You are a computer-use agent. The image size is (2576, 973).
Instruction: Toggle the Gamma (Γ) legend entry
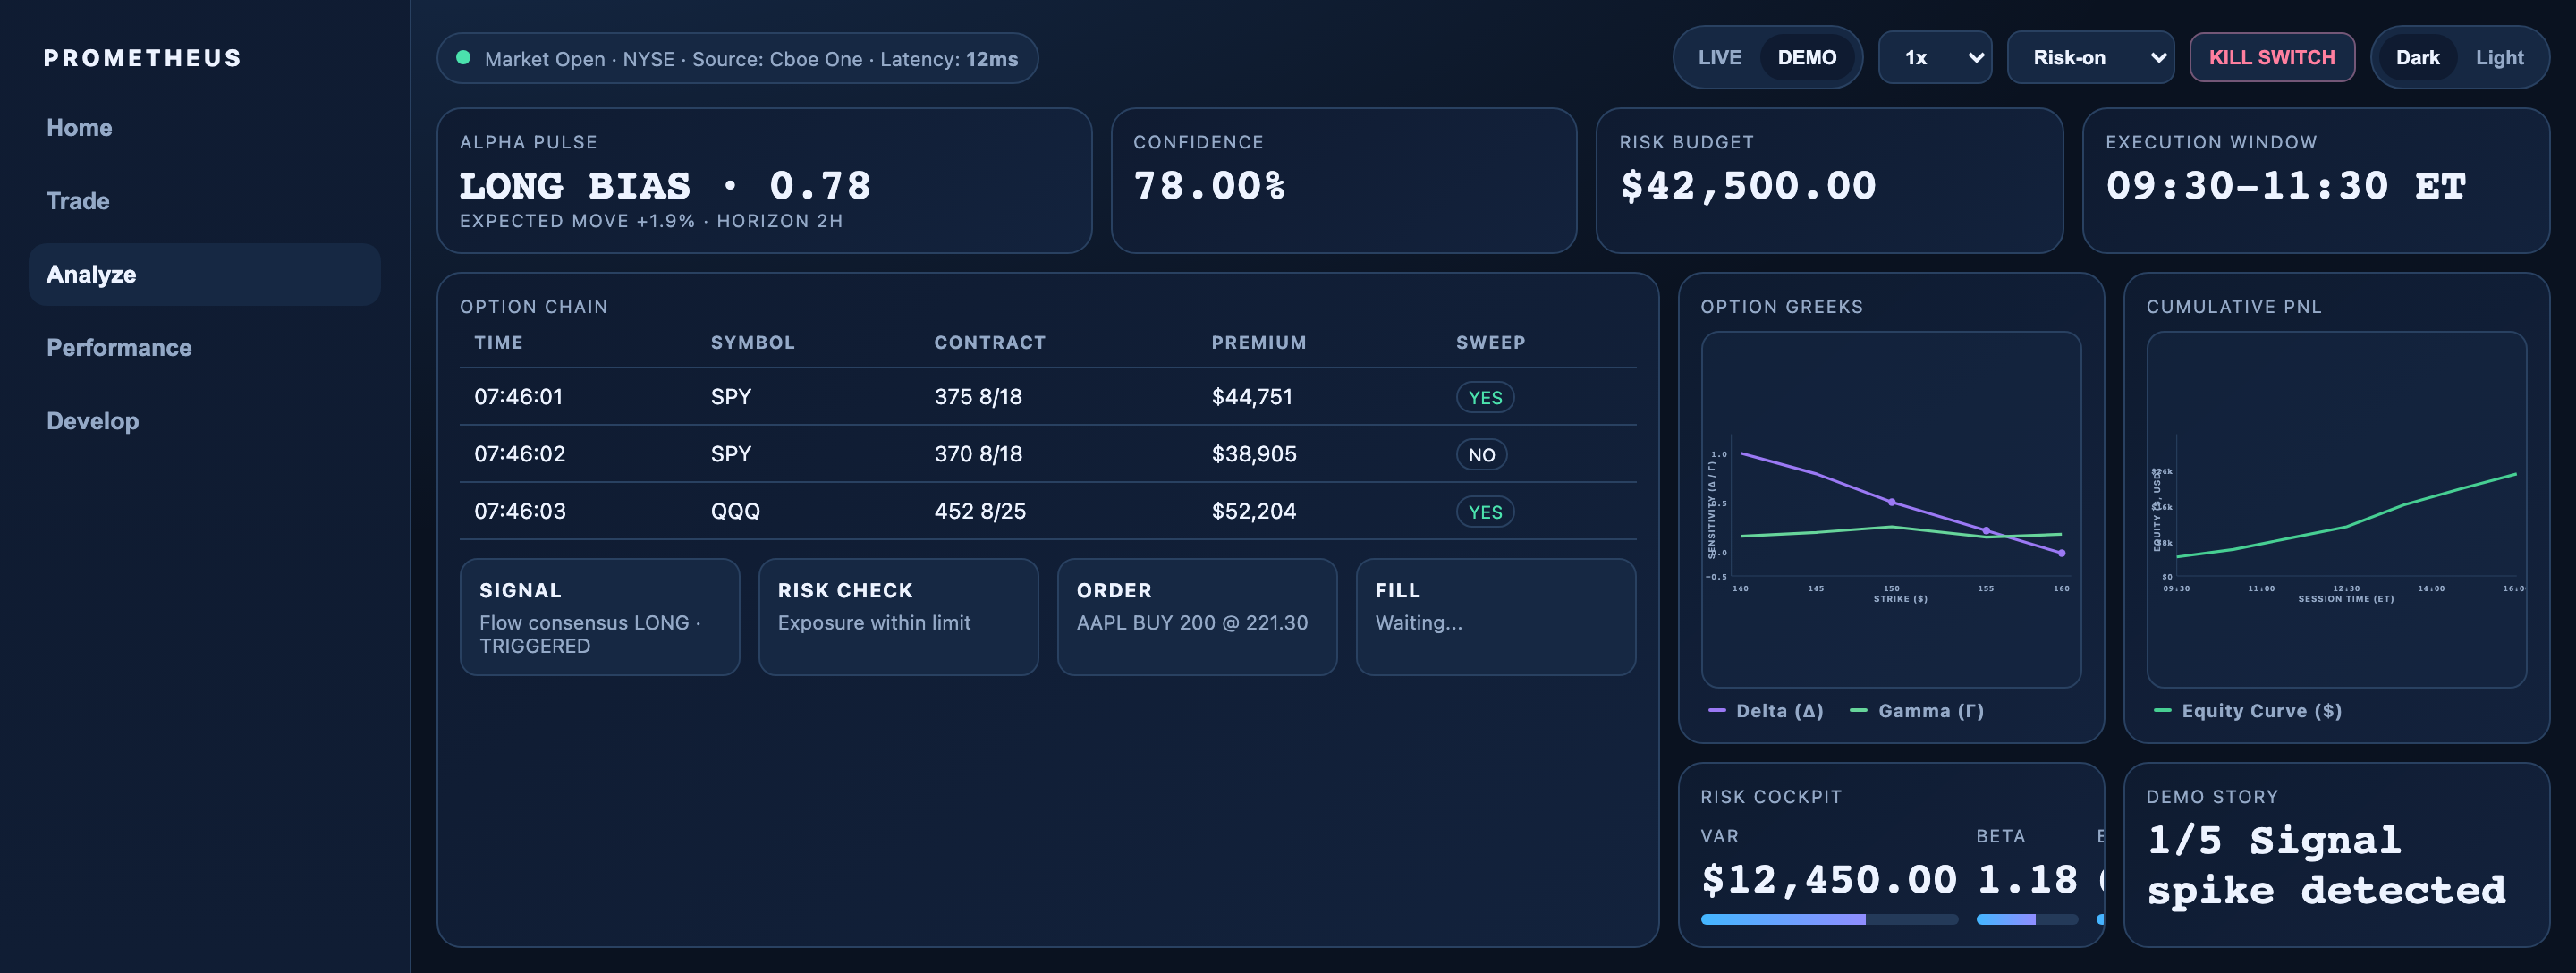click(x=1917, y=711)
